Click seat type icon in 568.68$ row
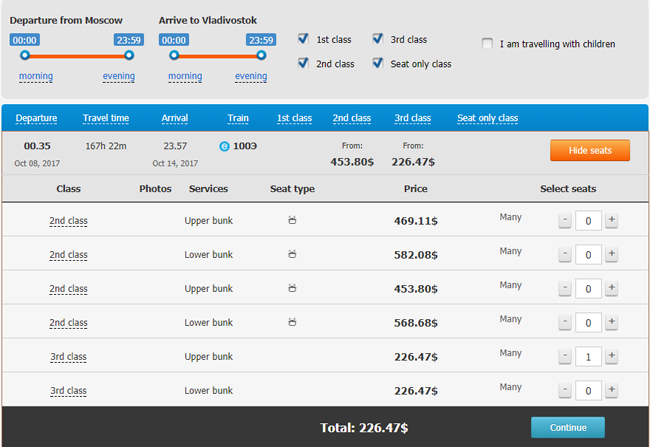Screen dimensions: 650x447 point(292,323)
